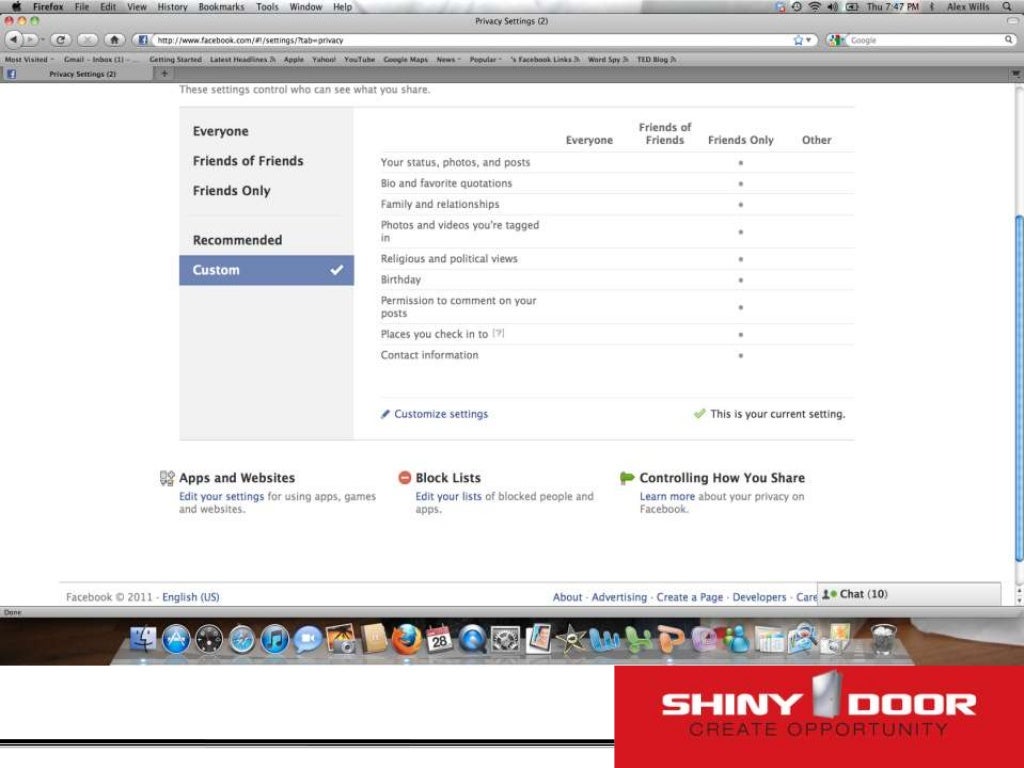Launch PowerPoint from the dock
This screenshot has height=768, width=1024.
pos(671,639)
